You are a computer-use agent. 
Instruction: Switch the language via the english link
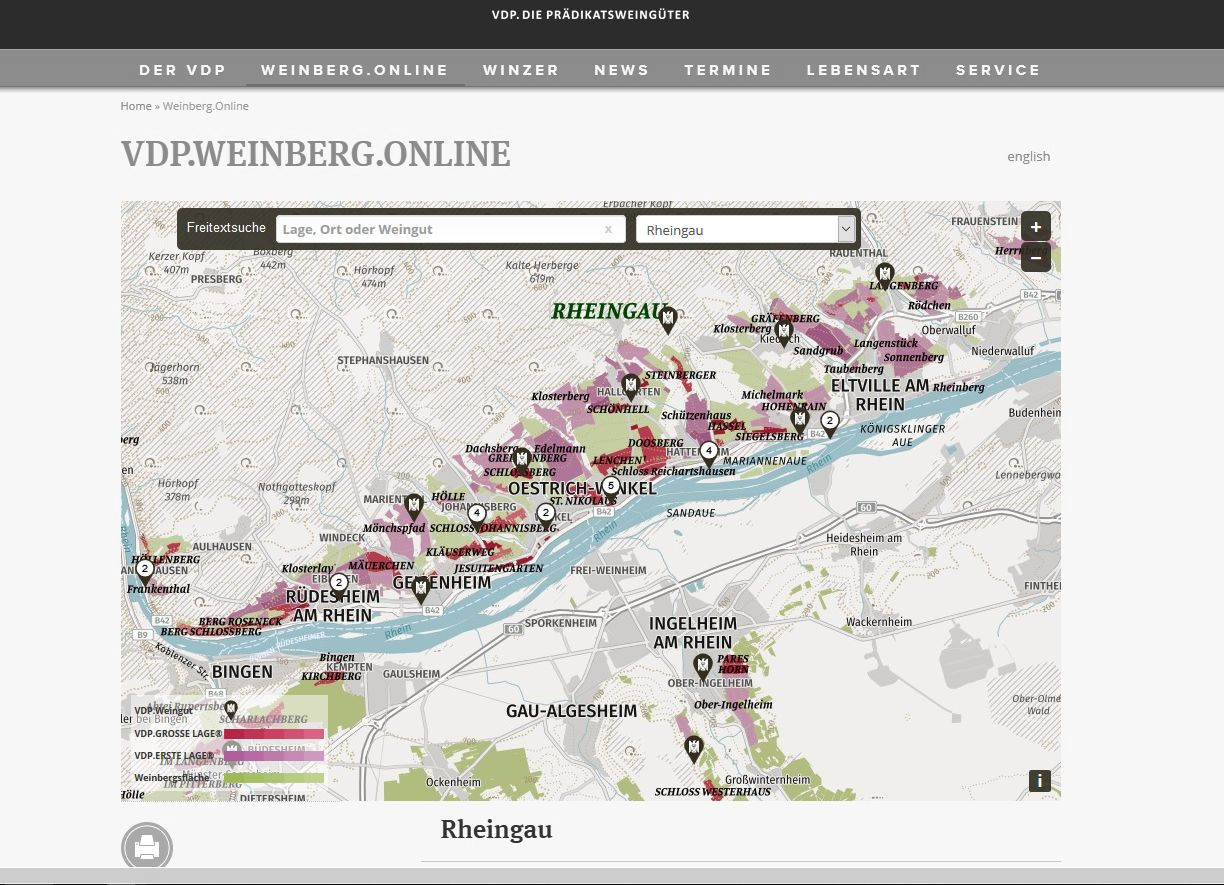1029,156
